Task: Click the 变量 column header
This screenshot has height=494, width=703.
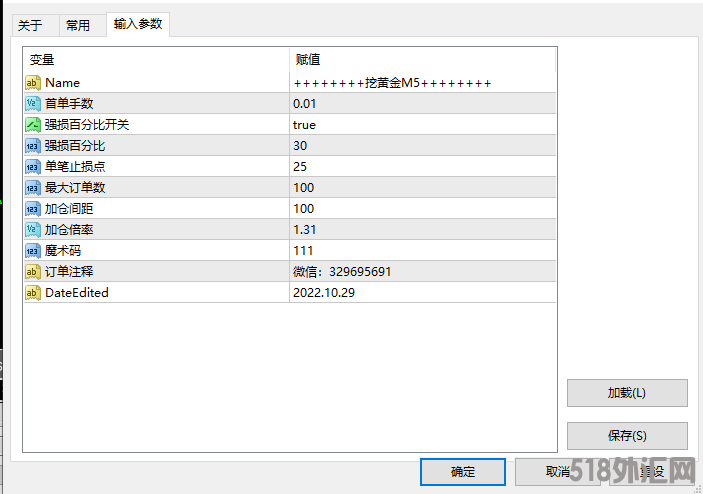Action: 156,60
